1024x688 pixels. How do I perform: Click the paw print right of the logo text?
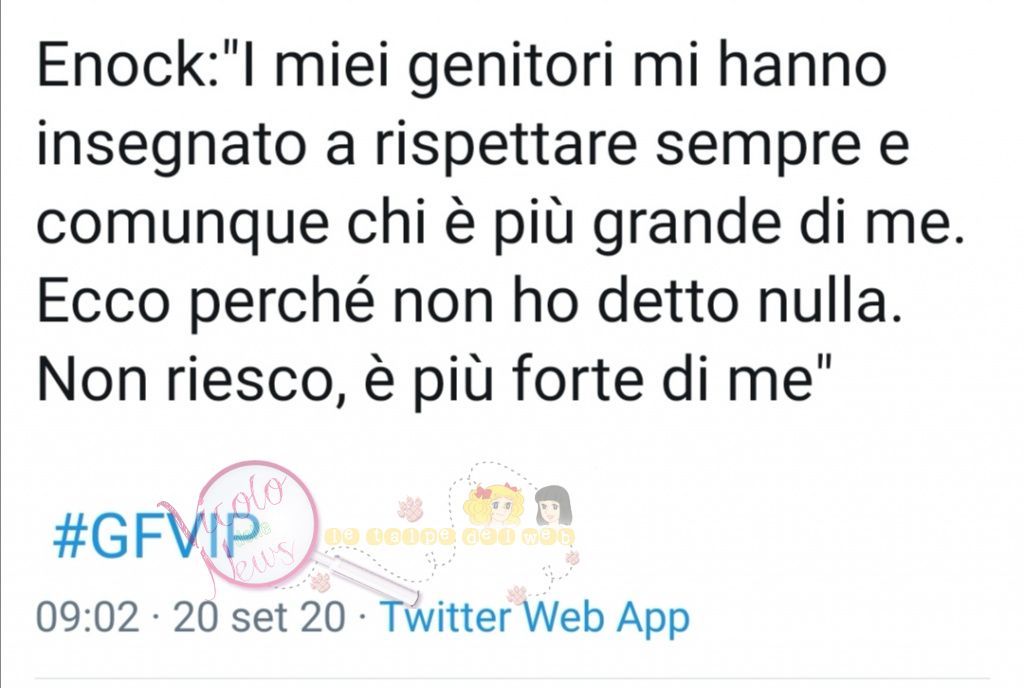[x=573, y=557]
